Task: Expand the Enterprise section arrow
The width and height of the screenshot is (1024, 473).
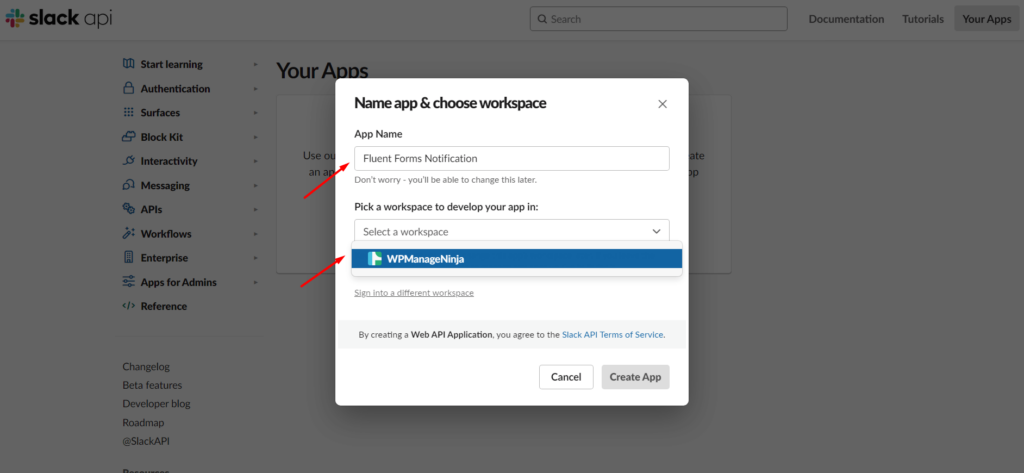Action: click(x=255, y=258)
